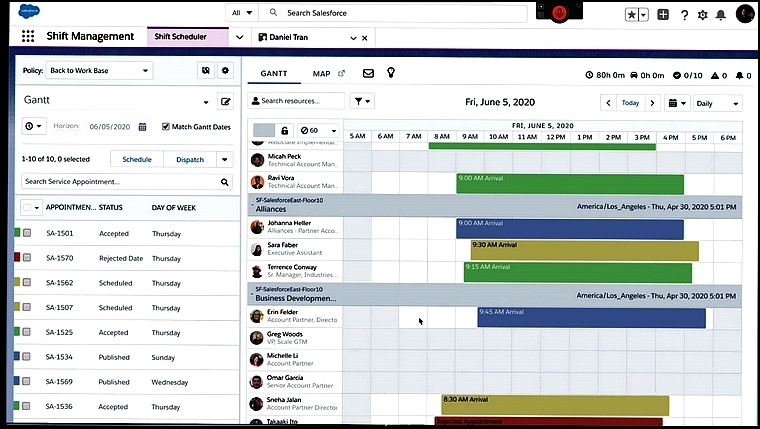Open the Notifications bell in header
Image resolution: width=760 pixels, height=429 pixels.
click(721, 15)
